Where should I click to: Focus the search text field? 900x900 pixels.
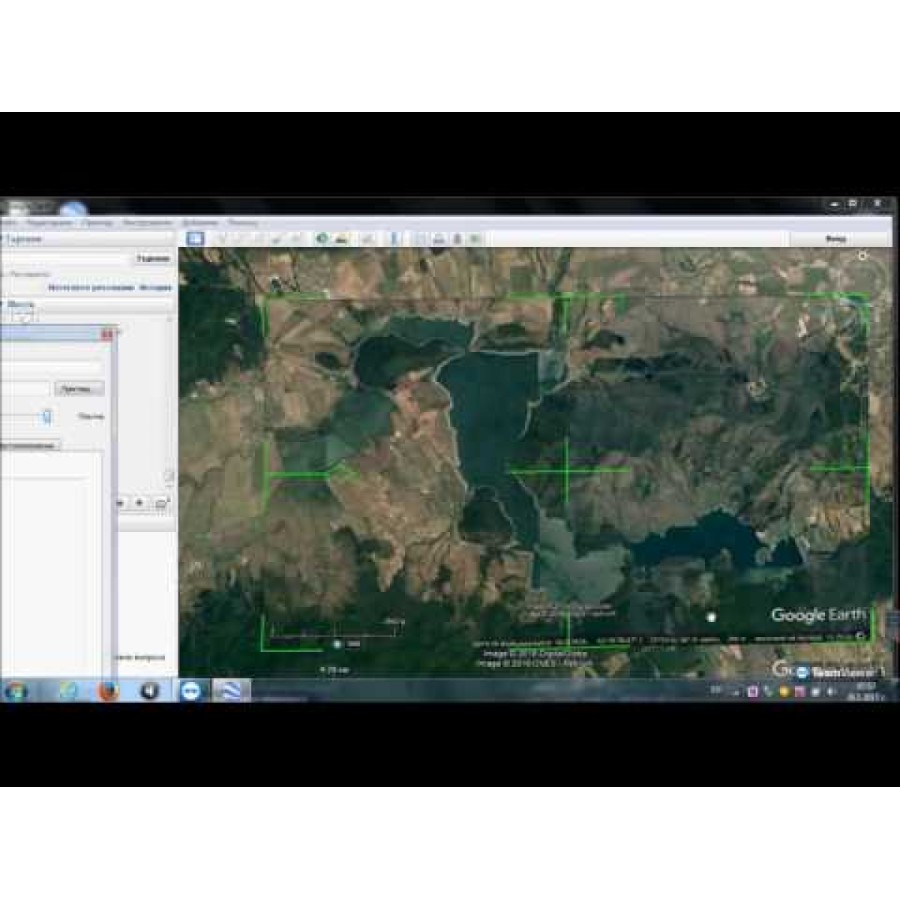65,259
